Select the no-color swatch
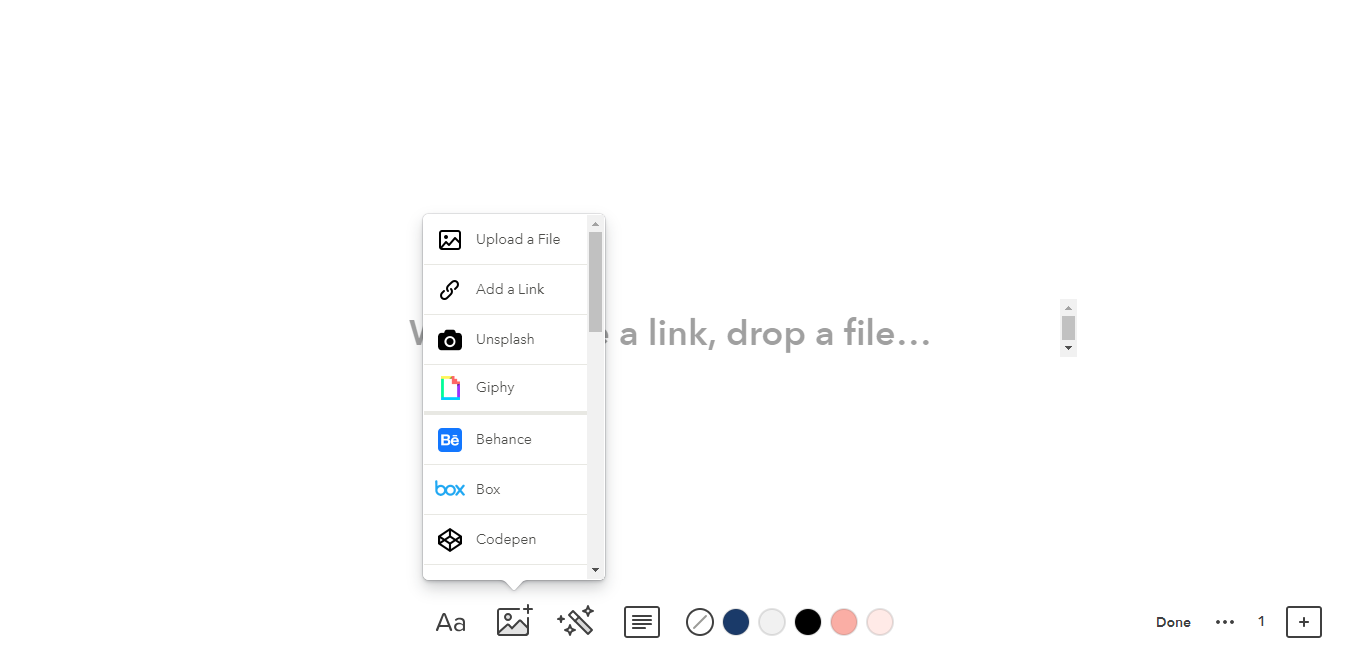The width and height of the screenshot is (1364, 657). tap(700, 622)
